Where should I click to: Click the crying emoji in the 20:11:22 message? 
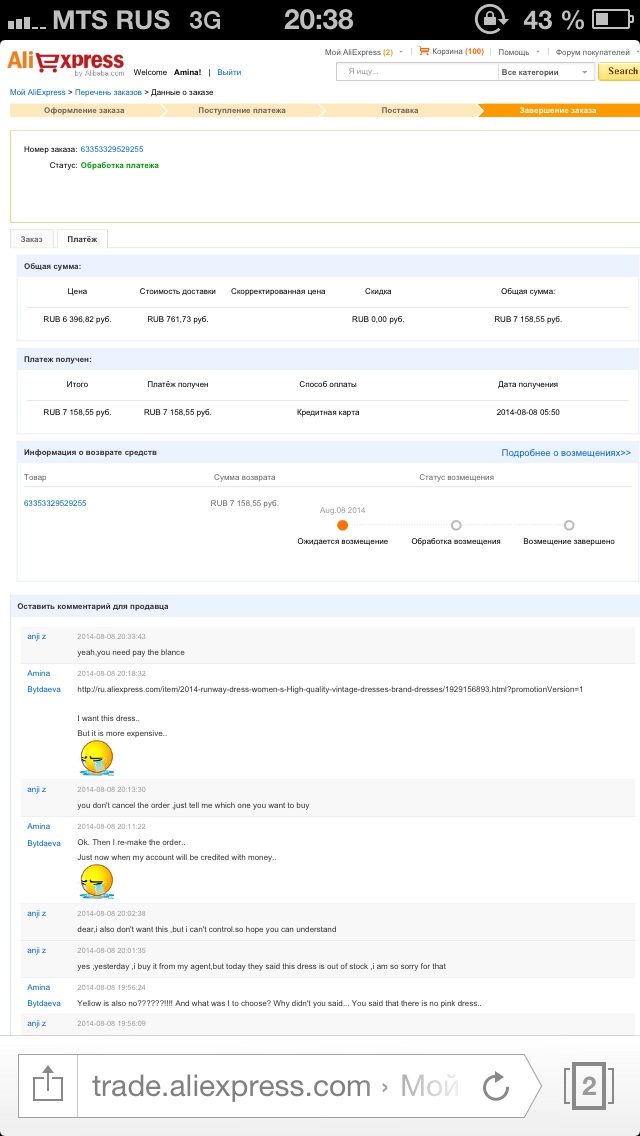[96, 881]
